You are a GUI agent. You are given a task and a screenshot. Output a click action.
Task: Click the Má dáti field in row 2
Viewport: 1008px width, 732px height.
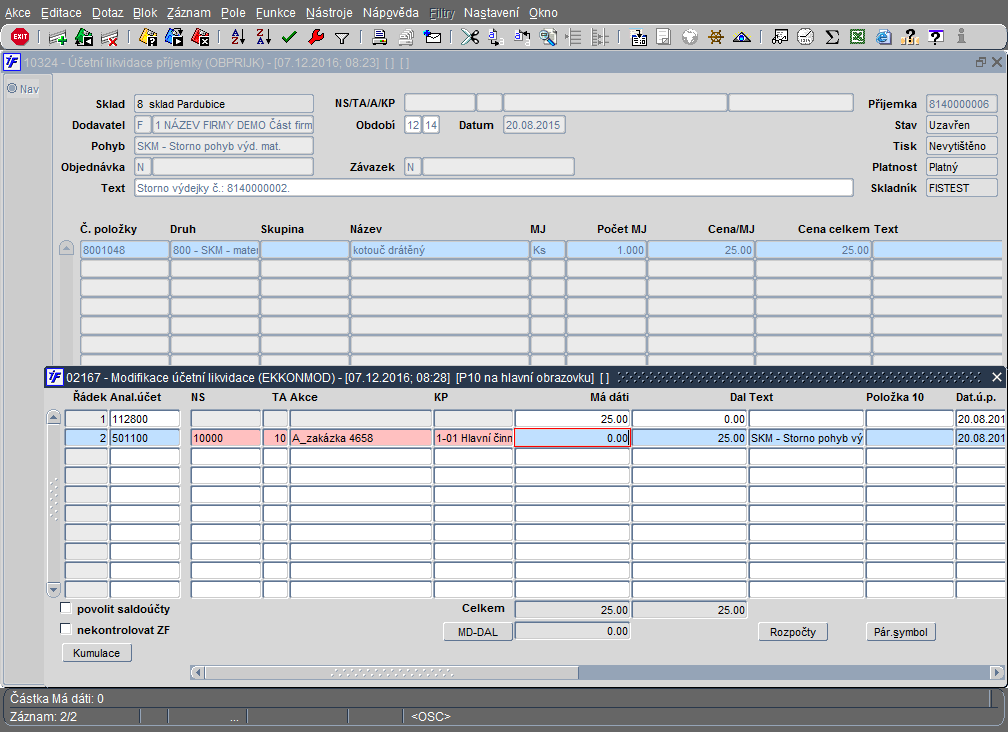click(x=572, y=438)
